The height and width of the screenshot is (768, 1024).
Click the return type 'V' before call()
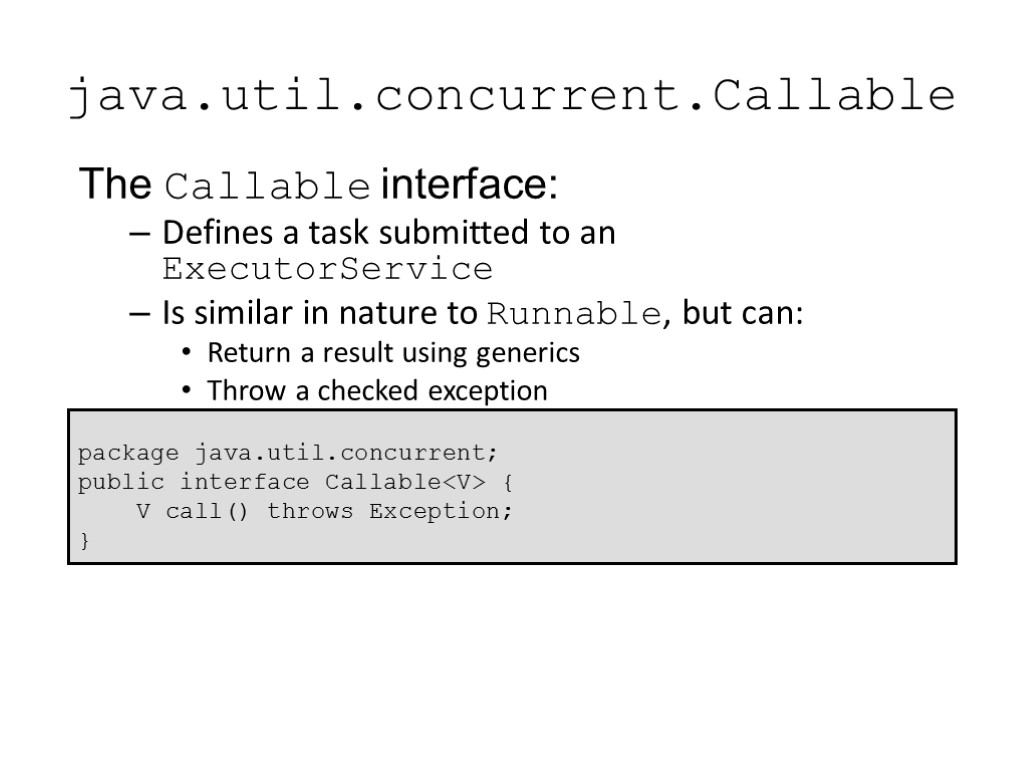tap(143, 512)
